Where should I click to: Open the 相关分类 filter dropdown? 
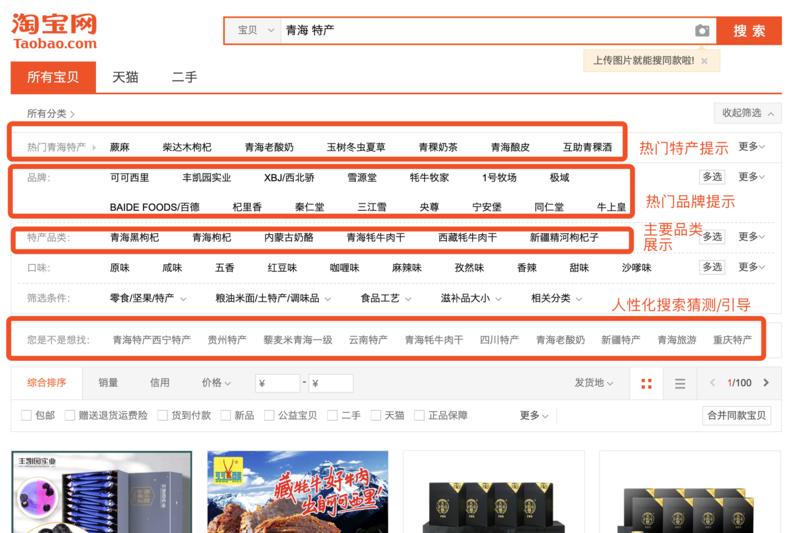coord(556,298)
